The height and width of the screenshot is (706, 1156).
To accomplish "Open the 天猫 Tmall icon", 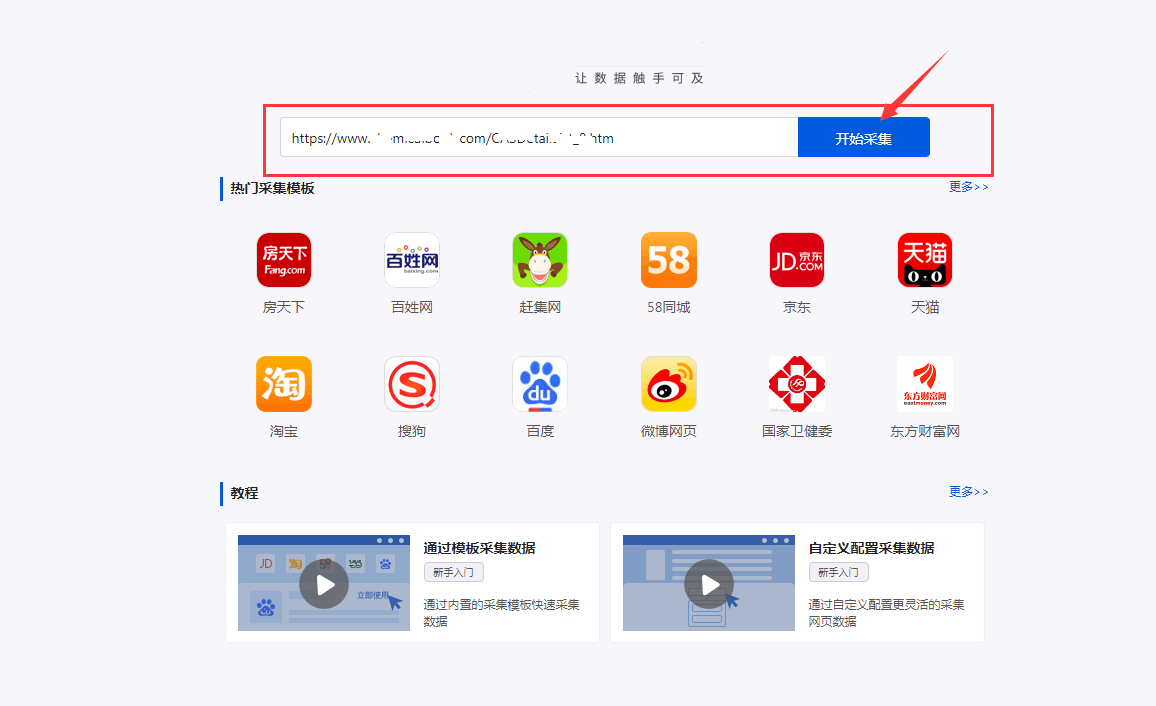I will click(925, 260).
